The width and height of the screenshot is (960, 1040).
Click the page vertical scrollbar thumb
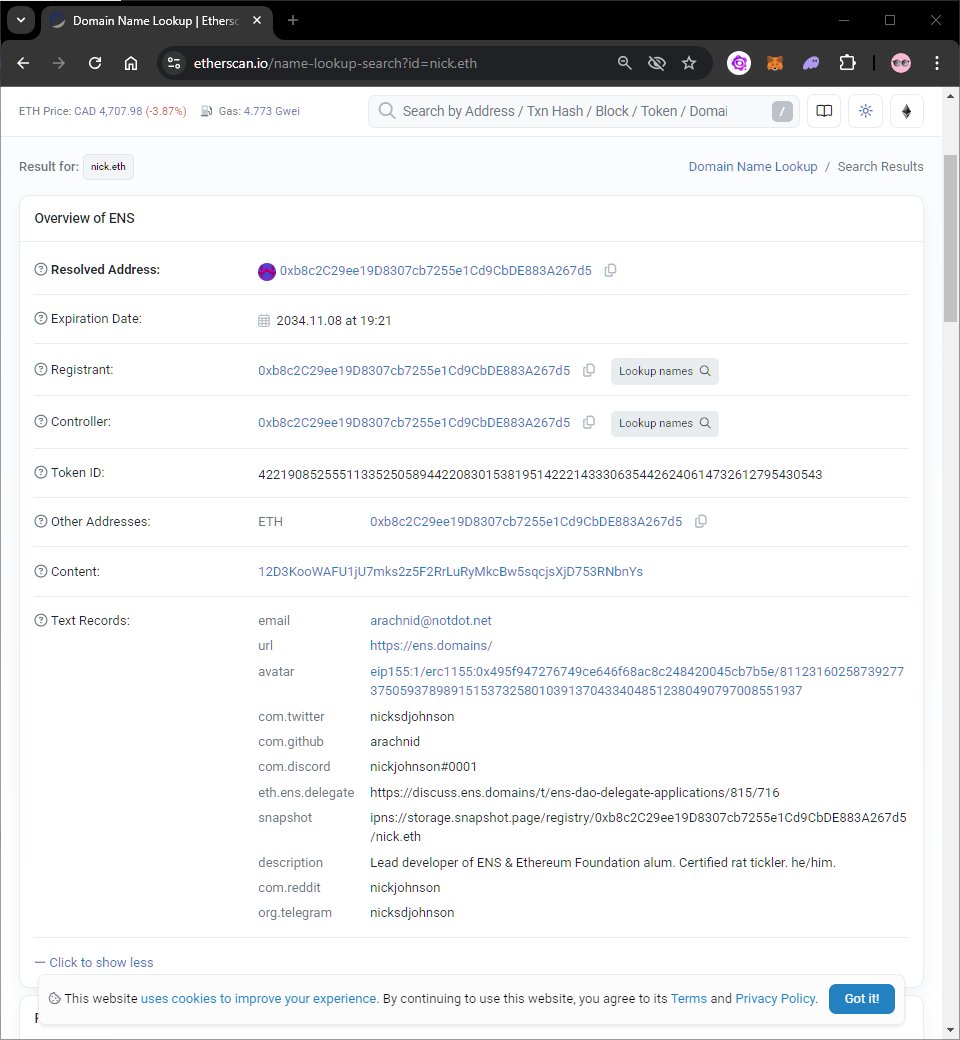[x=950, y=237]
